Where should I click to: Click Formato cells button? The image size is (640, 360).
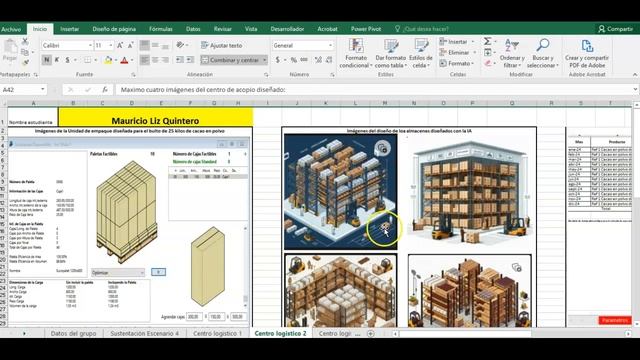pyautogui.click(x=456, y=63)
